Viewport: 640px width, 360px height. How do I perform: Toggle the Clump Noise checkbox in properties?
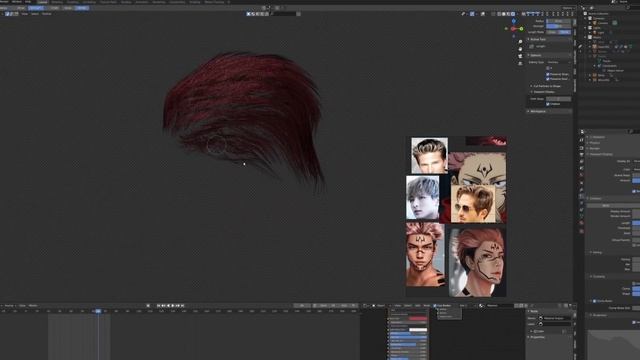tap(594, 301)
